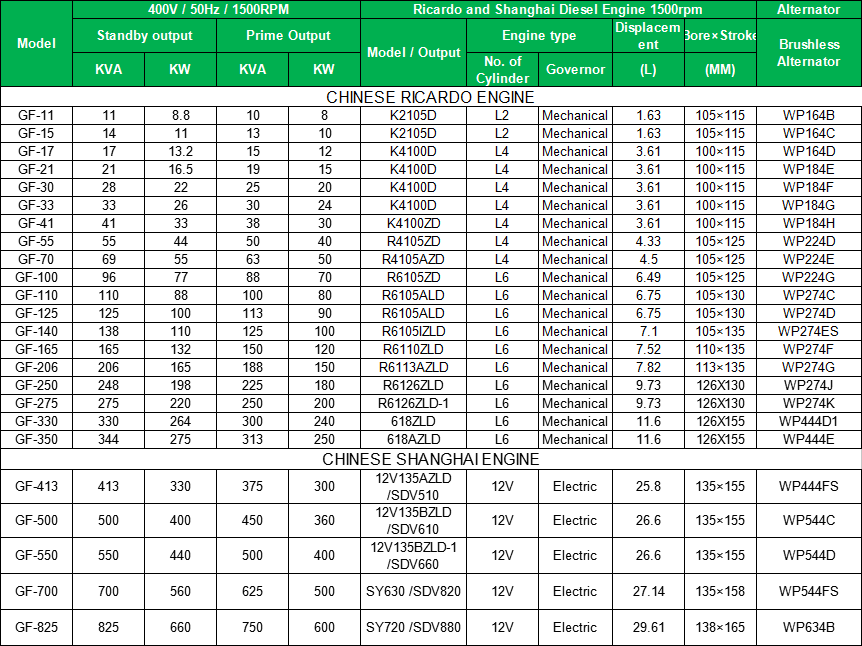The image size is (862, 646).
Task: Click the 138×165 bore stroke cell
Action: 720,627
